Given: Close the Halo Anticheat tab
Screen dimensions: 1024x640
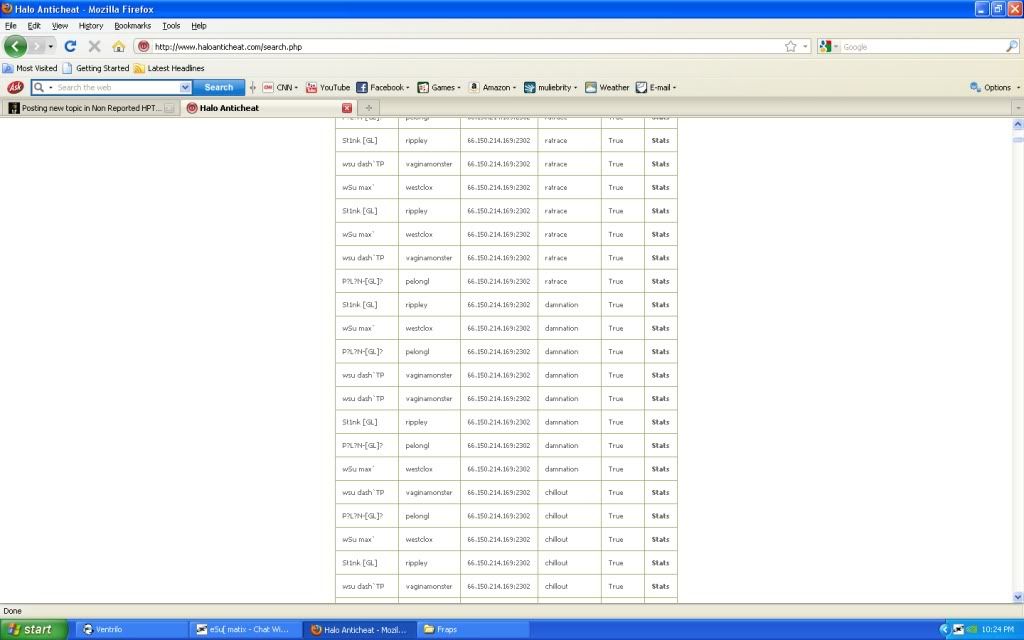Looking at the screenshot, I should click(x=347, y=108).
